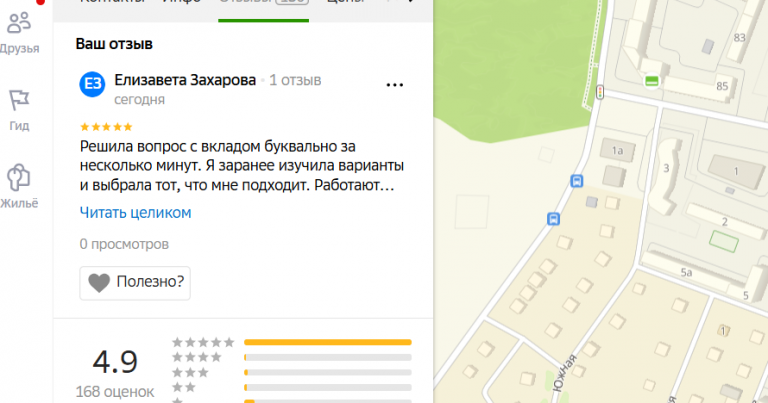Filter reviews by the three-star bar
Image resolution: width=768 pixels, height=403 pixels.
pos(328,373)
